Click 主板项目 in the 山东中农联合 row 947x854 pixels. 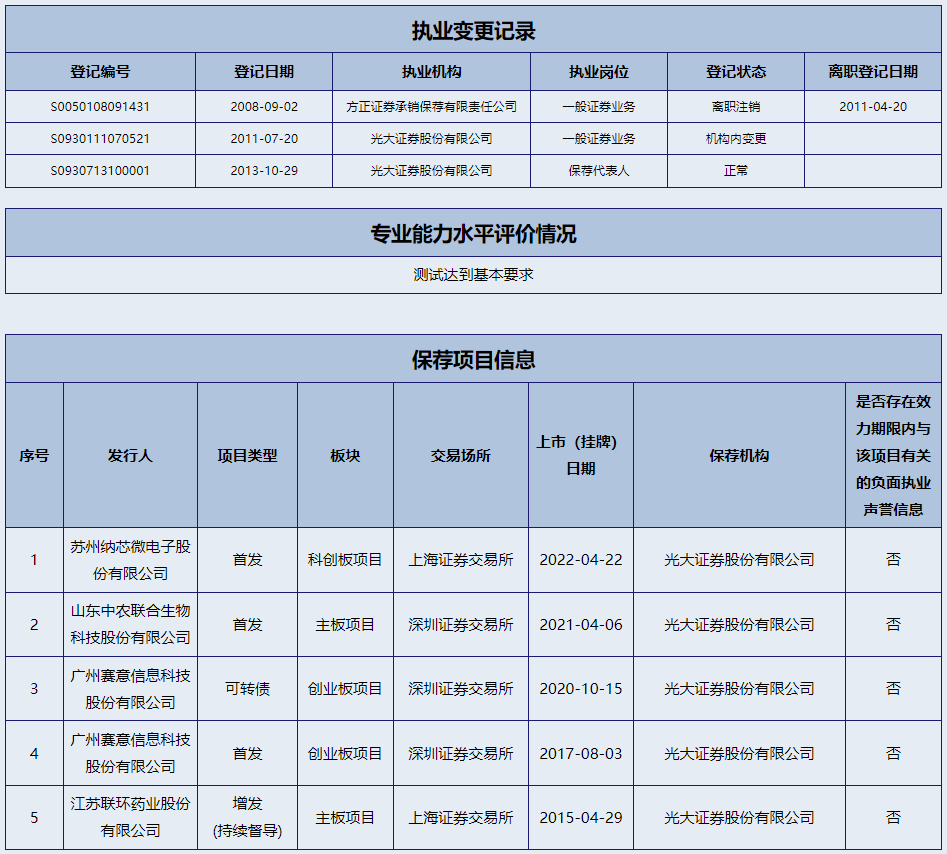coord(345,624)
